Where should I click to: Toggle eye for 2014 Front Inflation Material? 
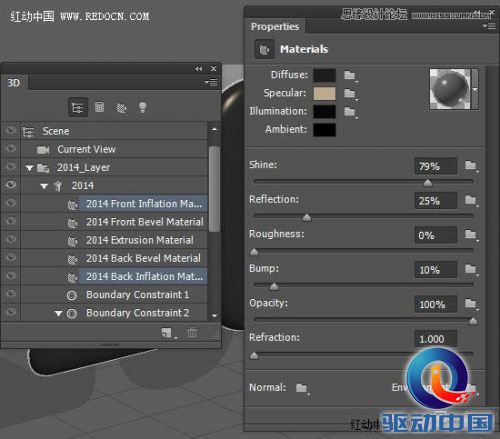[x=11, y=203]
